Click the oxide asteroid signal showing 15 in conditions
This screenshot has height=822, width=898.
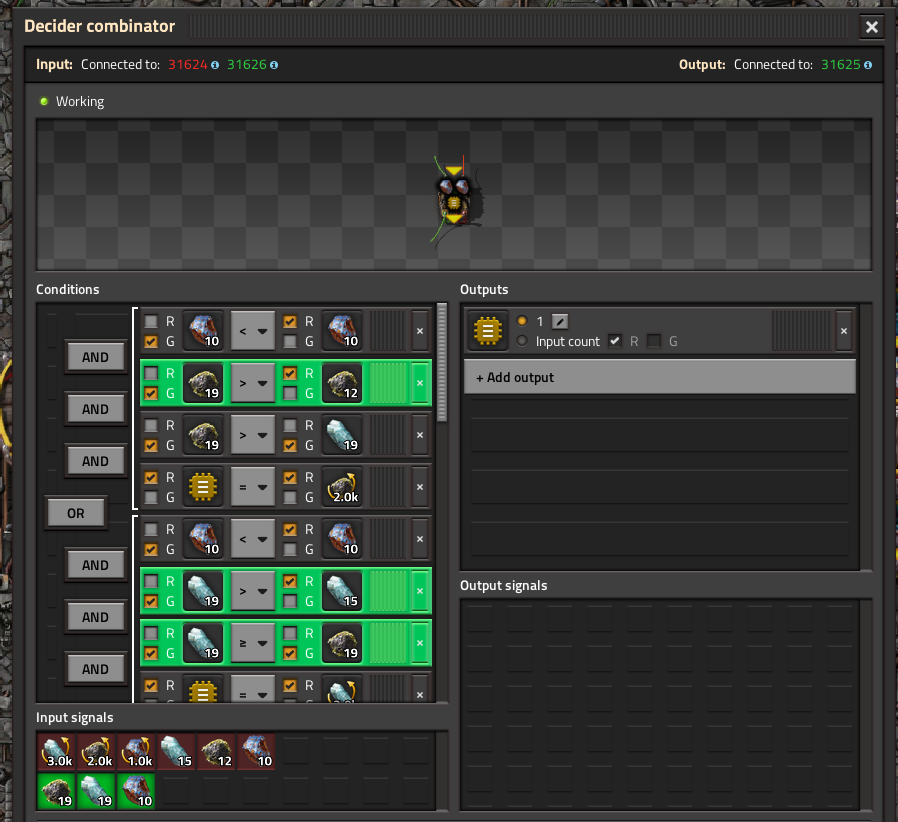pyautogui.click(x=342, y=591)
